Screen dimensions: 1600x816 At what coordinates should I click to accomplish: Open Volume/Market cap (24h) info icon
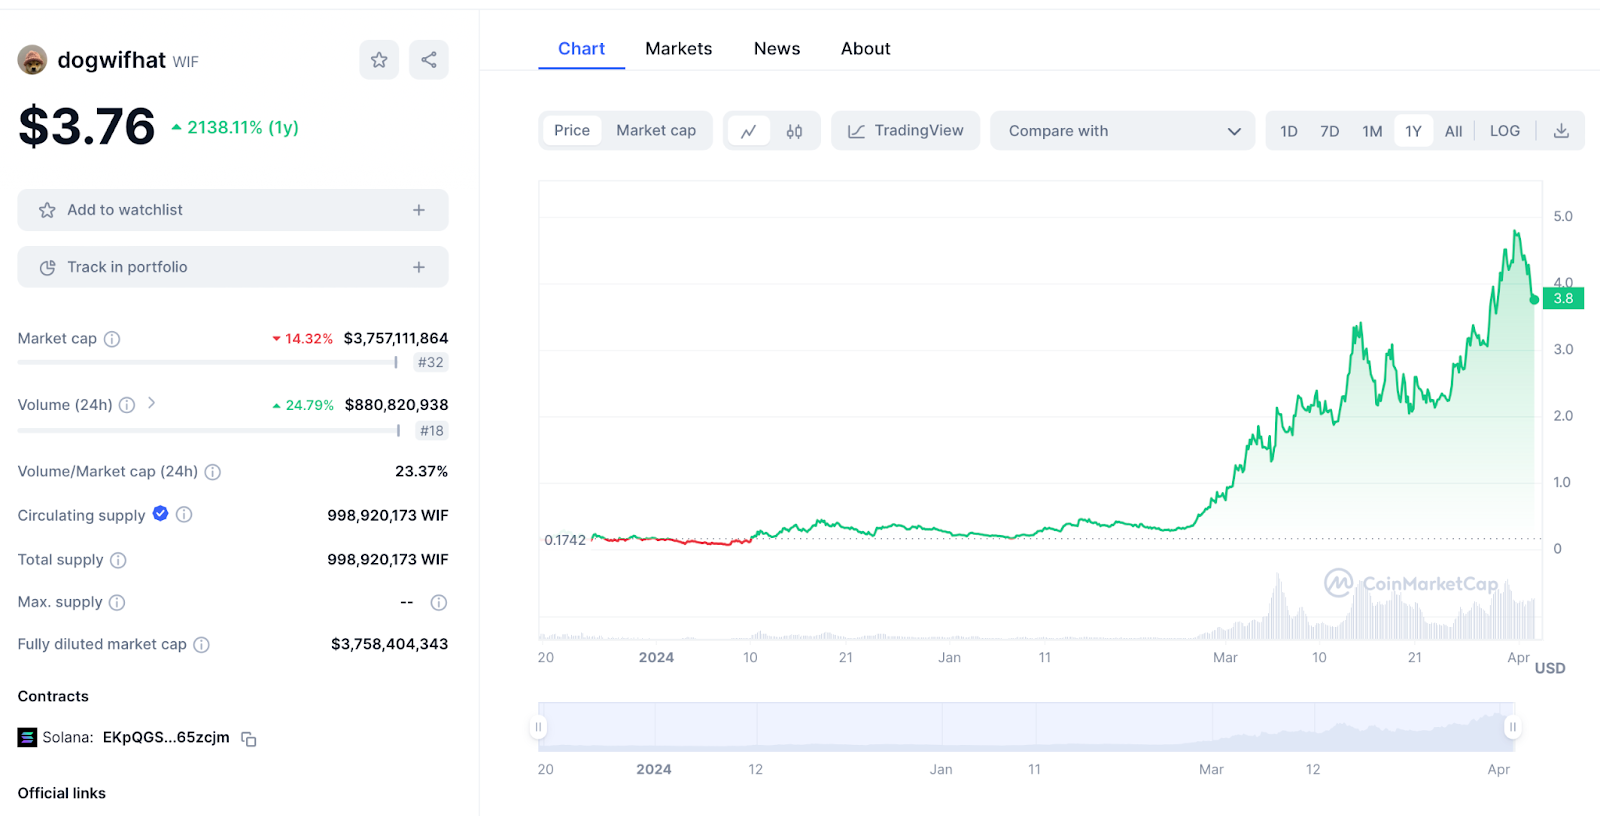(213, 472)
